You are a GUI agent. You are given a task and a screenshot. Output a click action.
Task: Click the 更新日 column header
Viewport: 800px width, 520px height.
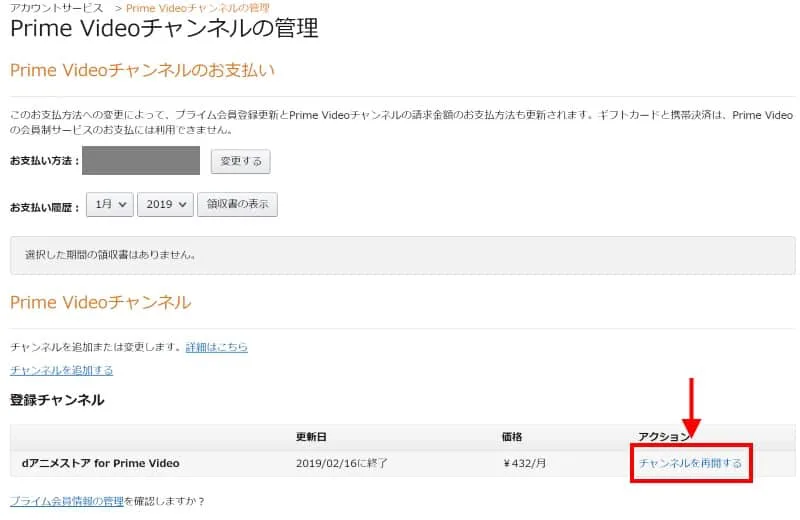click(310, 437)
